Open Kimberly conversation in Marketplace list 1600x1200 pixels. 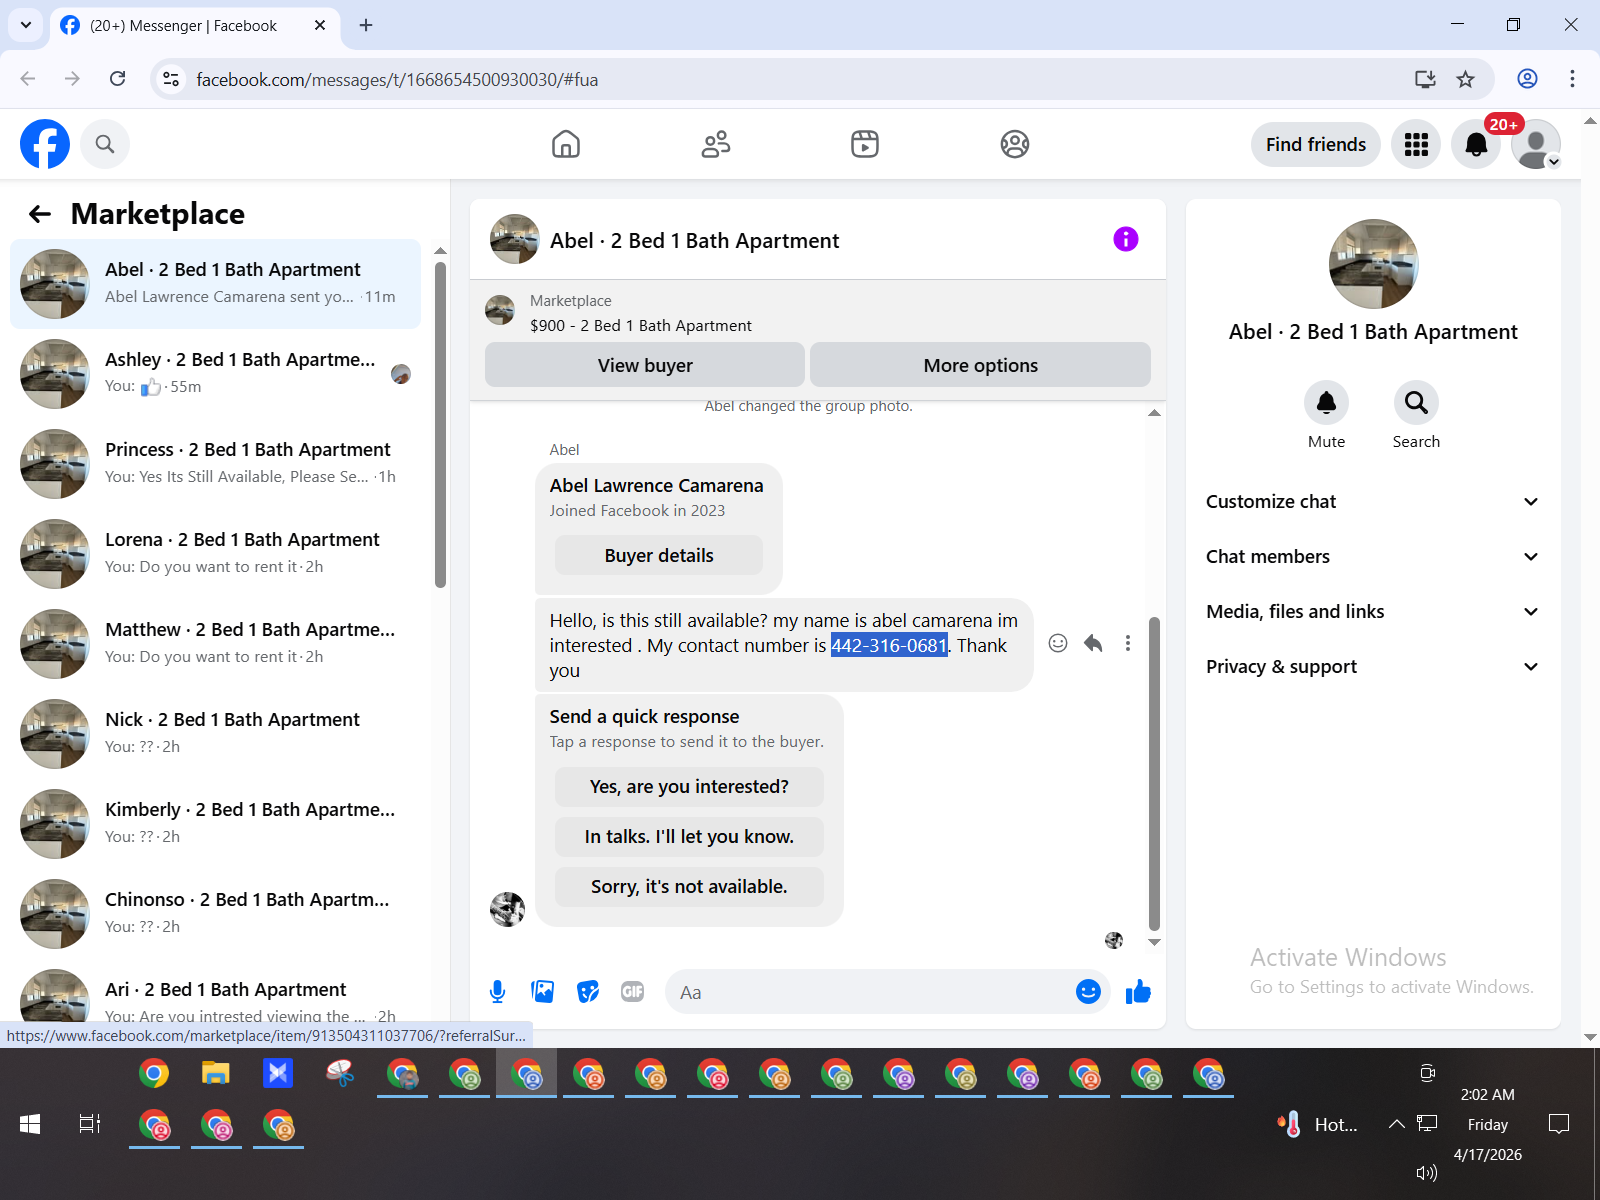pos(215,824)
